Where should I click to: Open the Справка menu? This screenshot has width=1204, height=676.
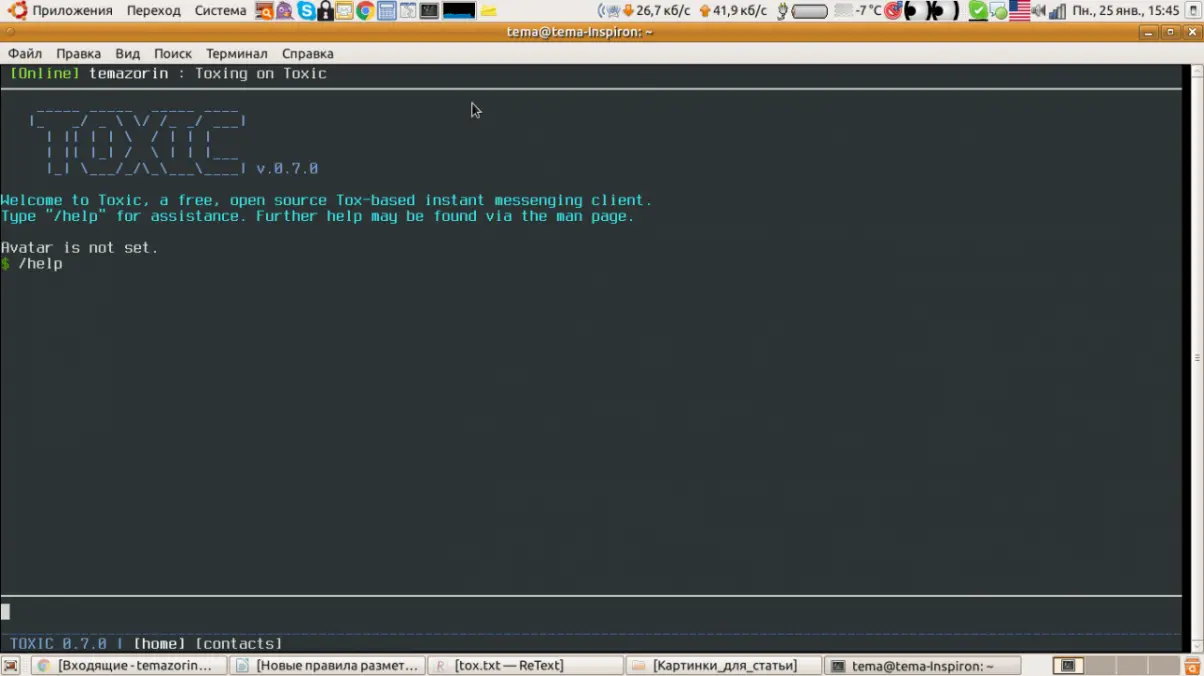308,53
